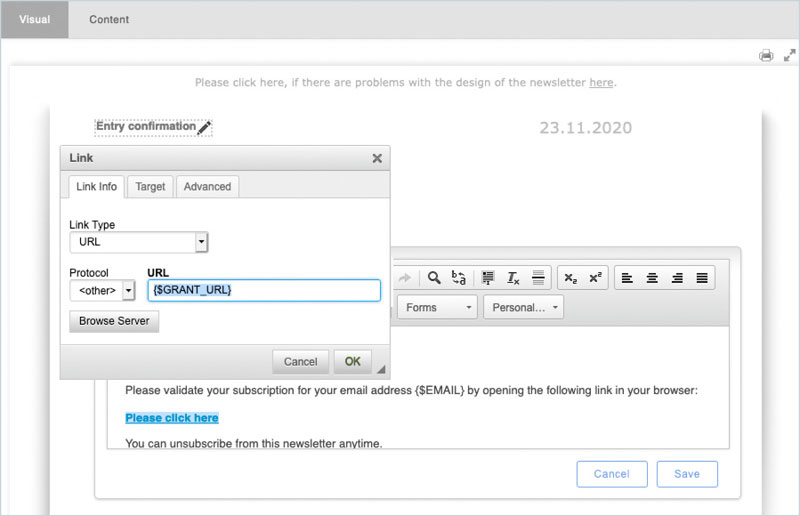Click the print icon at top right

766,56
